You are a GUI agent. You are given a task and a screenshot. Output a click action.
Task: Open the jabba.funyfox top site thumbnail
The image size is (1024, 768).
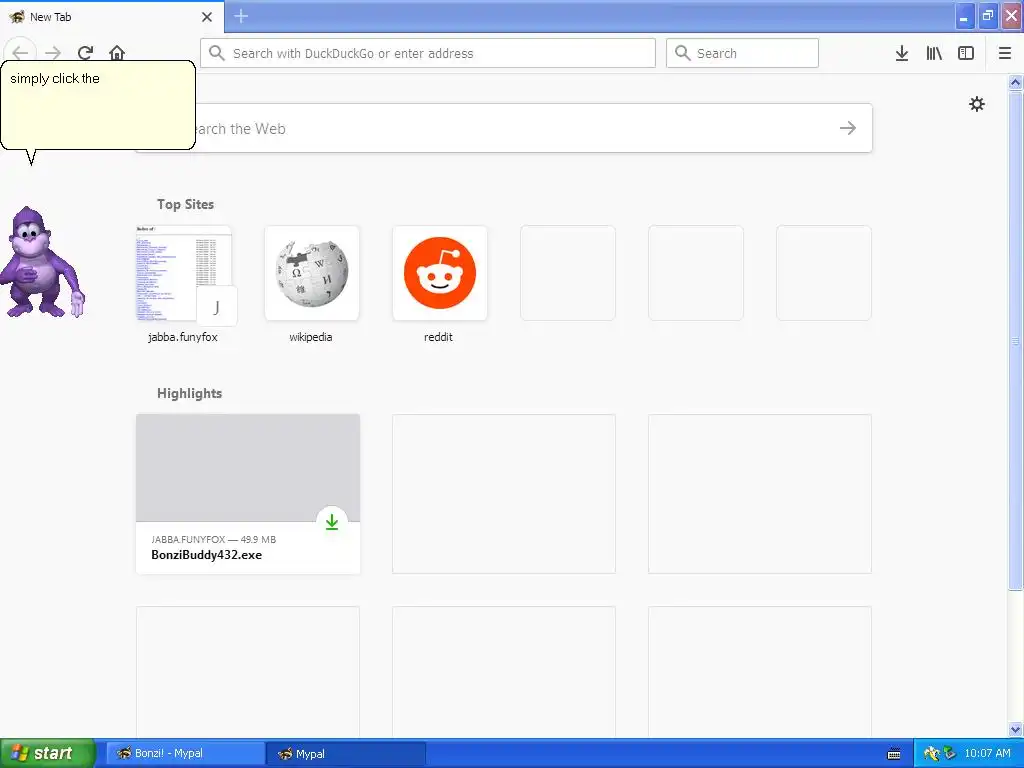pyautogui.click(x=184, y=273)
